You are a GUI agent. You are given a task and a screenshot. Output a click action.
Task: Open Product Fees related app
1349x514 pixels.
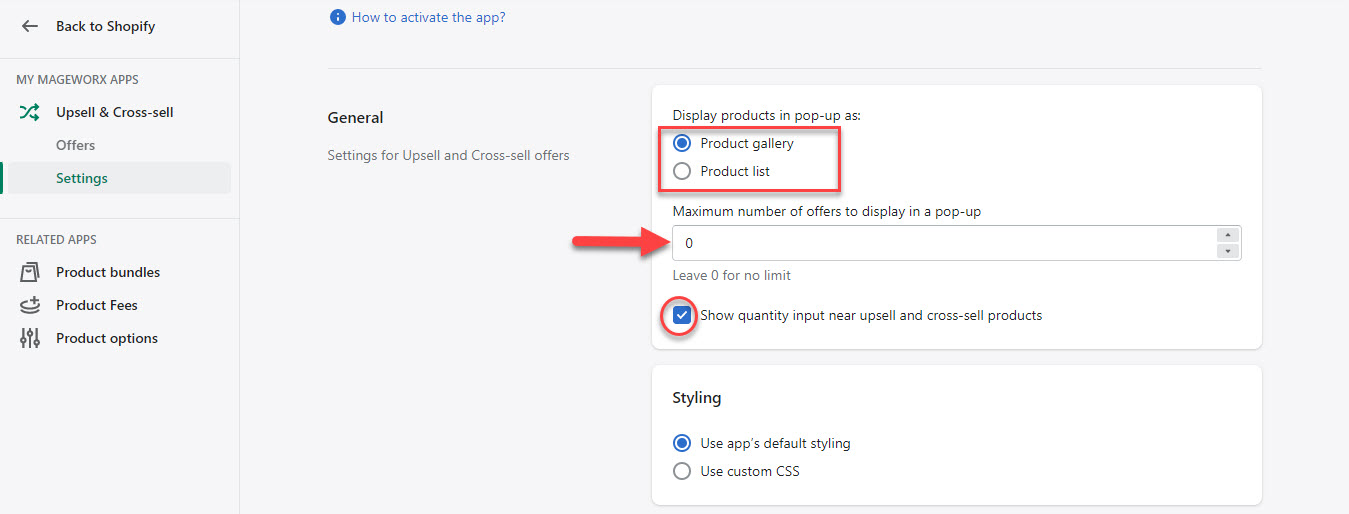pos(97,305)
